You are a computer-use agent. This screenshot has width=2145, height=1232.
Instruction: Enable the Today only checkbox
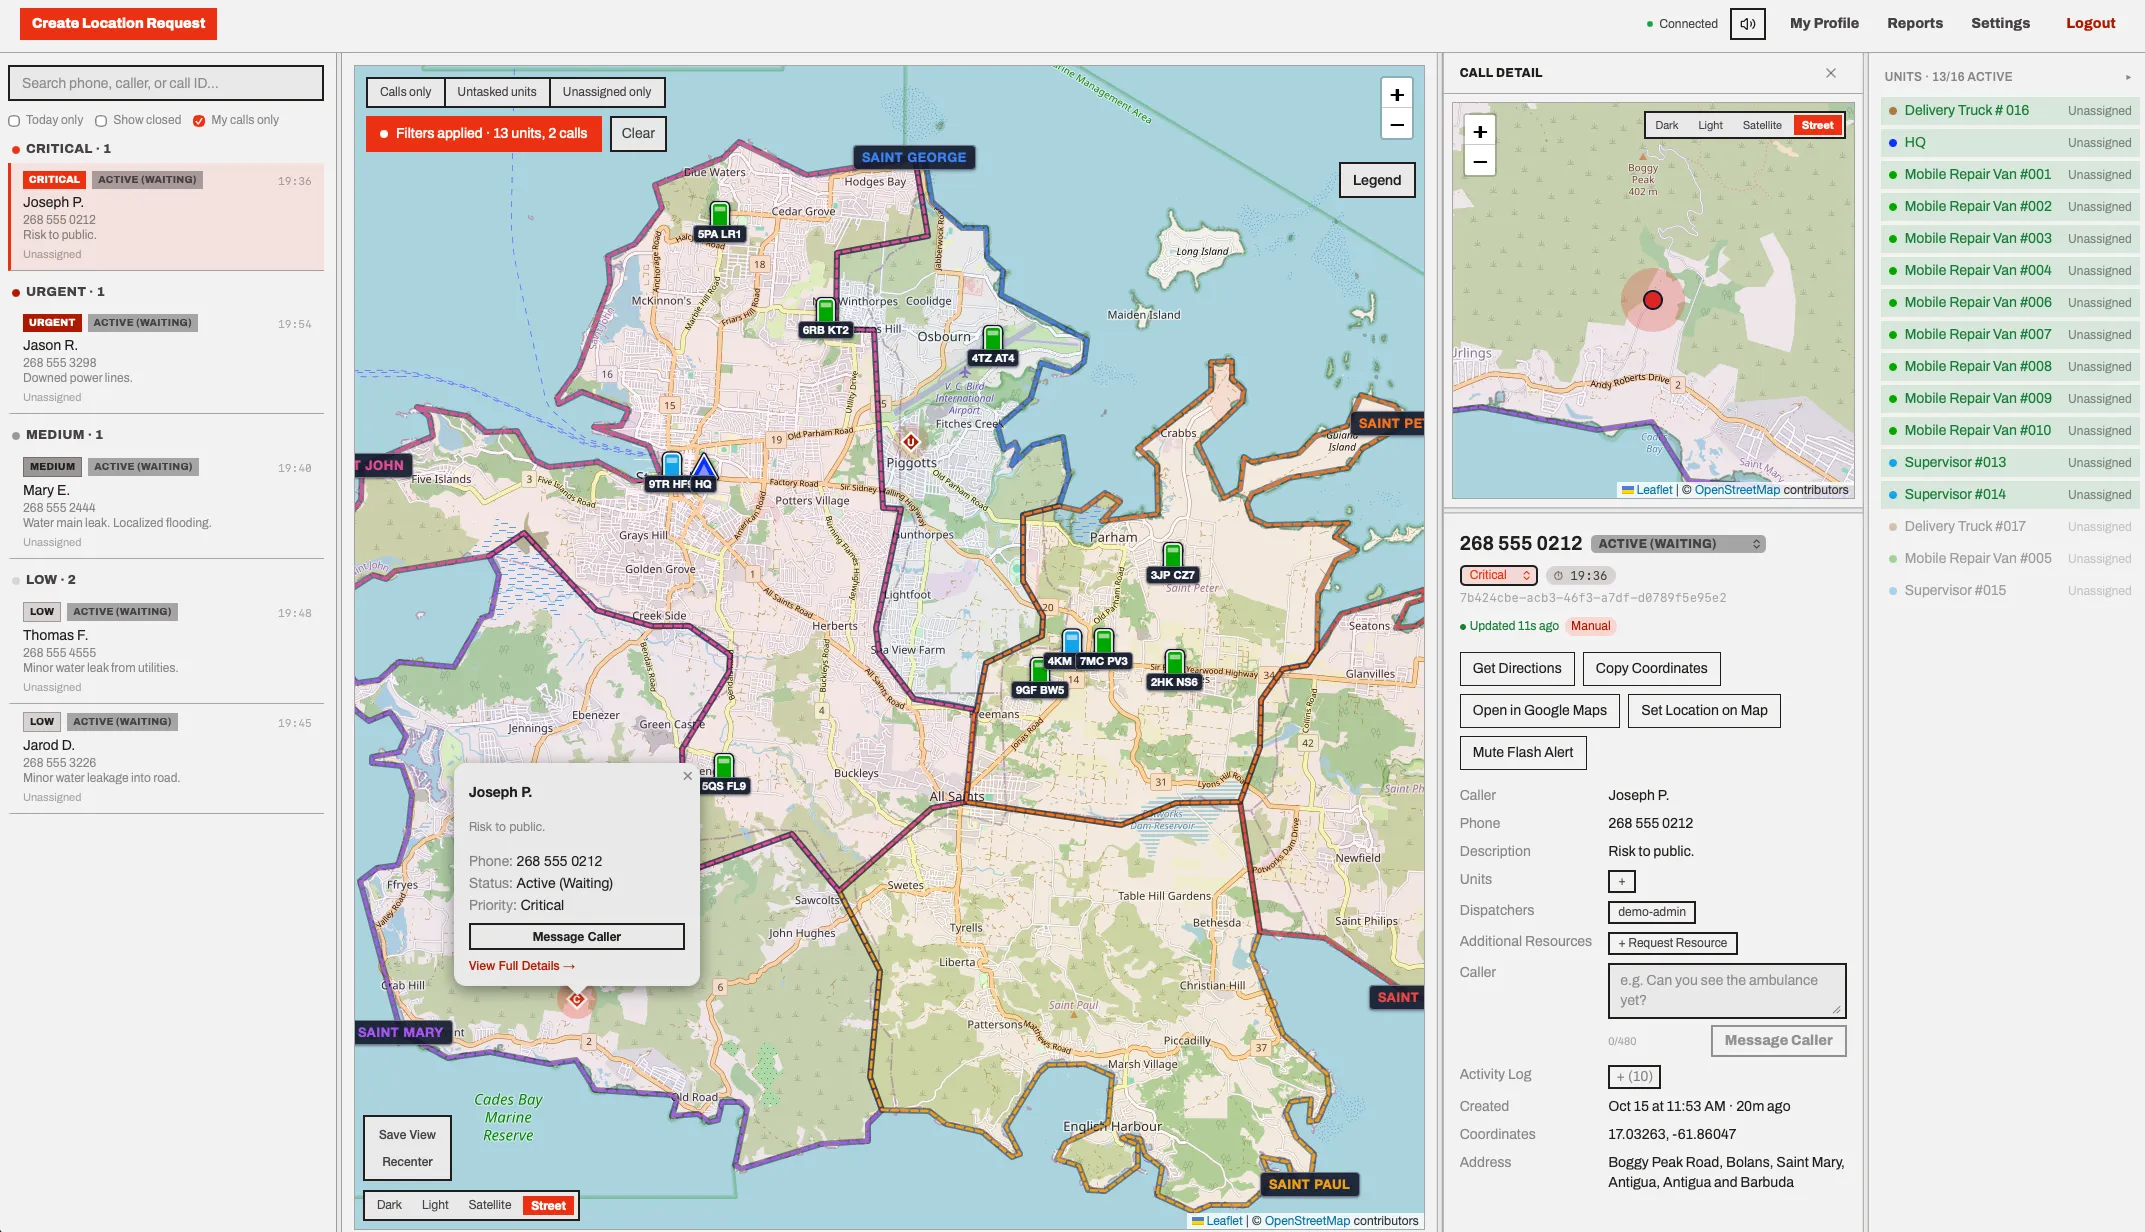pyautogui.click(x=14, y=121)
